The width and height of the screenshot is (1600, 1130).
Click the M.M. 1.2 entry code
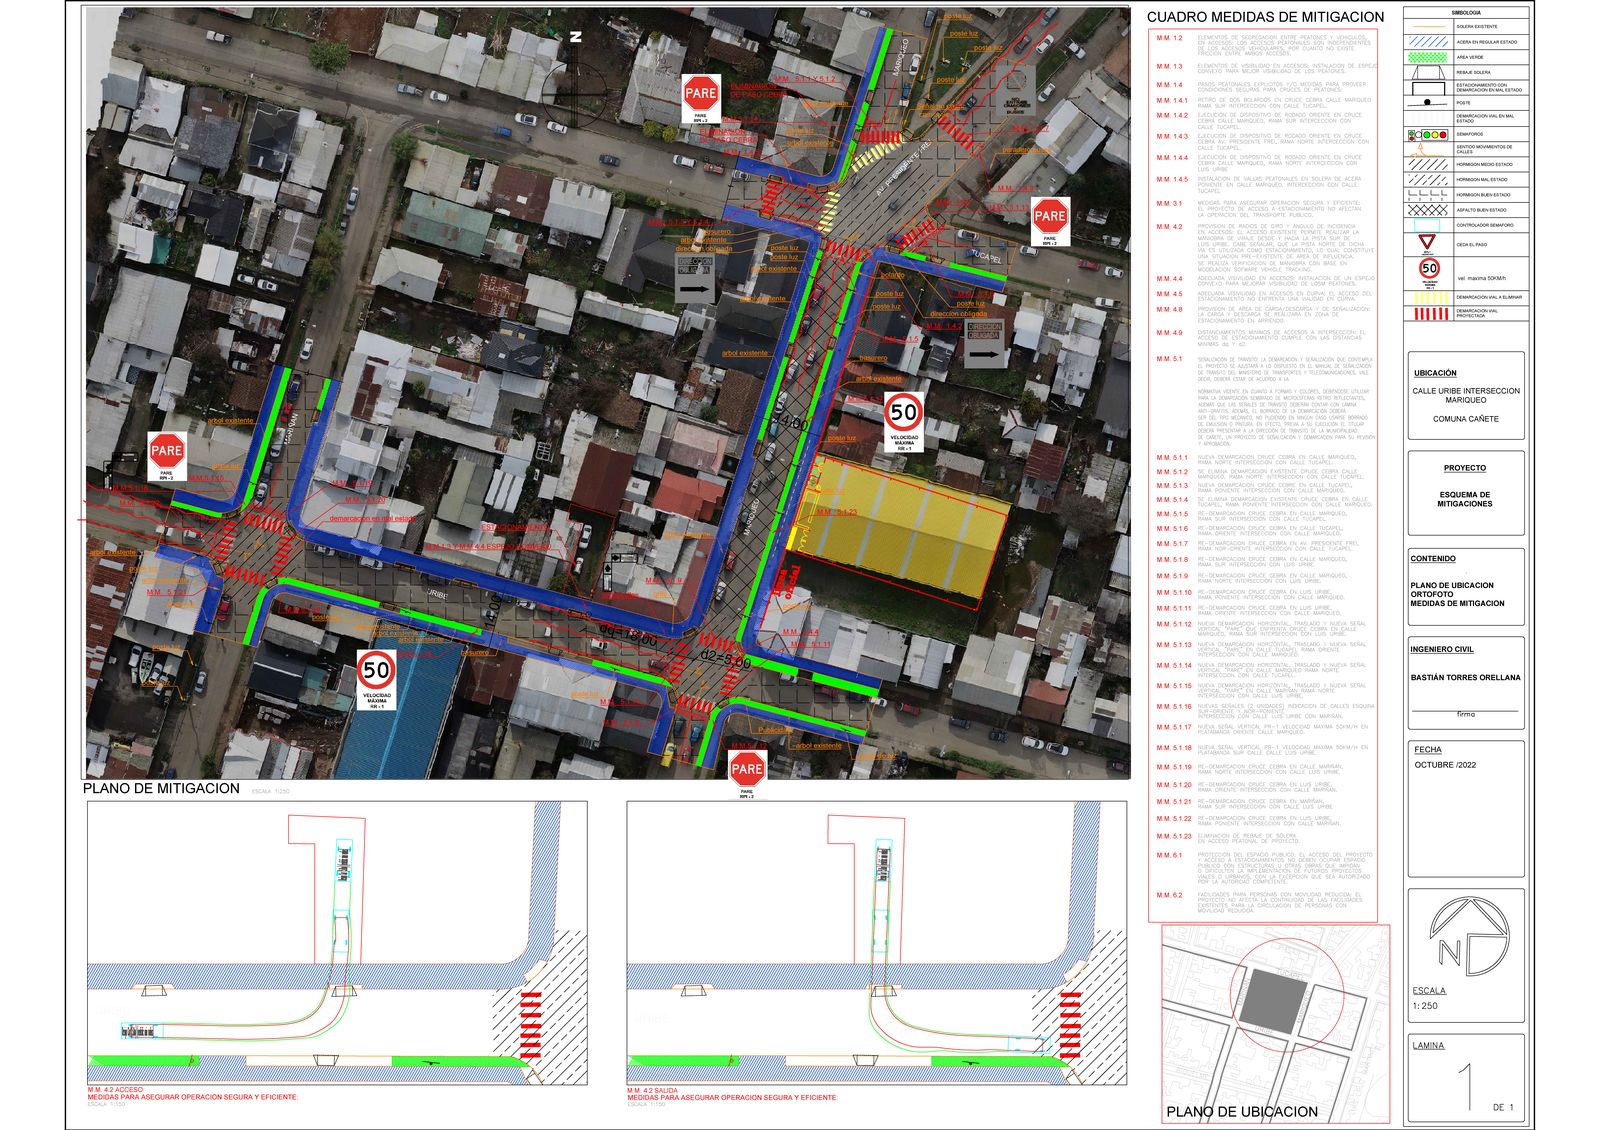click(1169, 38)
